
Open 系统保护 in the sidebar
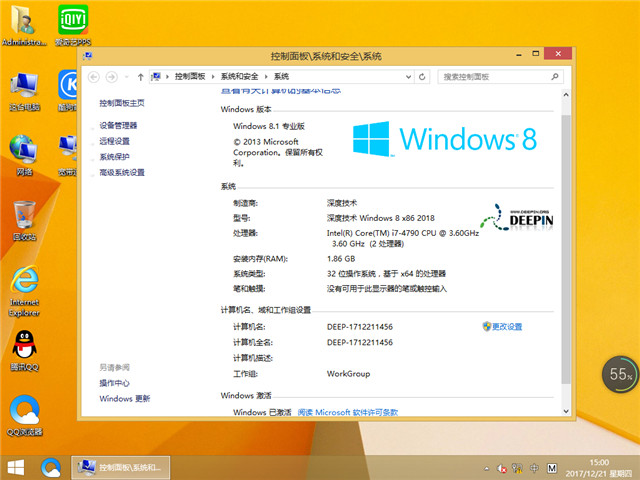[x=114, y=157]
